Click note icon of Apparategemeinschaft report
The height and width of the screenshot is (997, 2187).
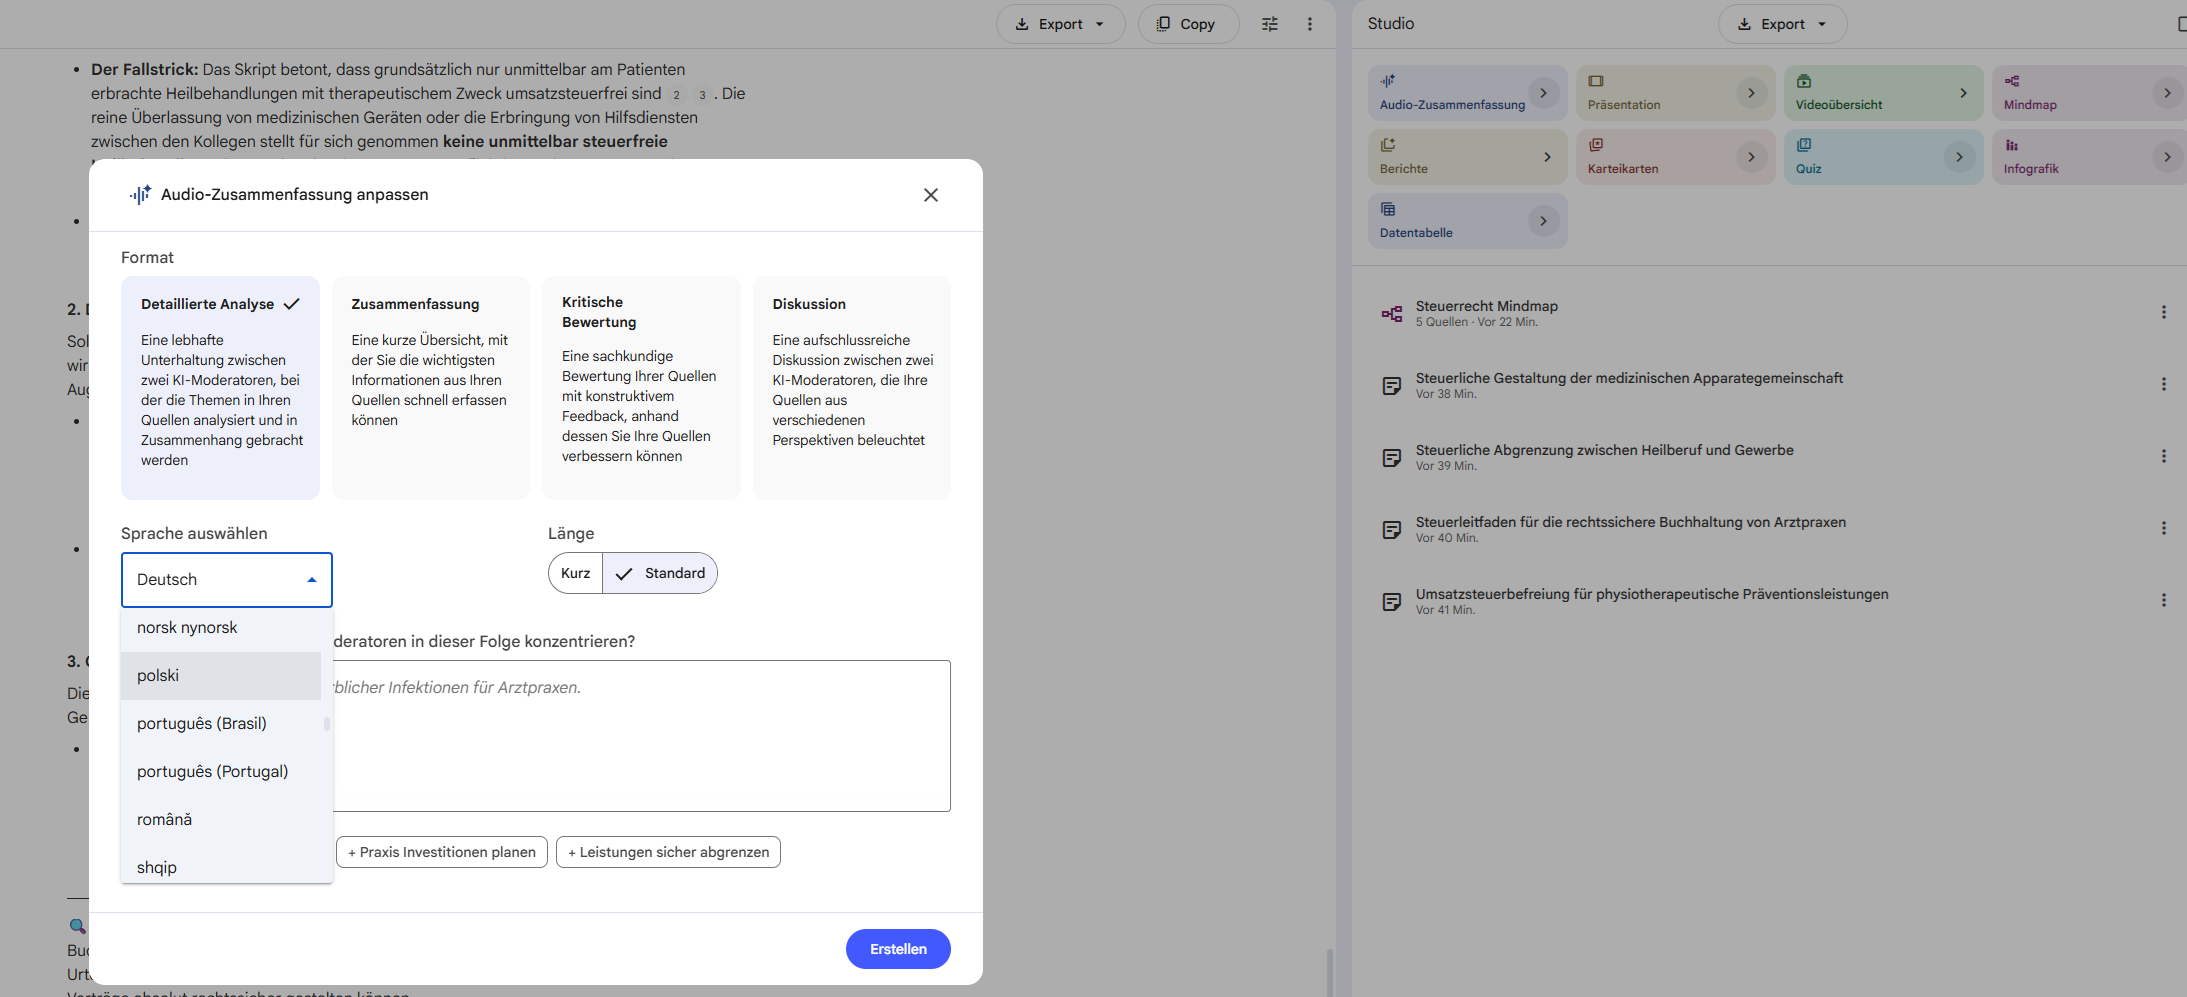tap(1392, 386)
